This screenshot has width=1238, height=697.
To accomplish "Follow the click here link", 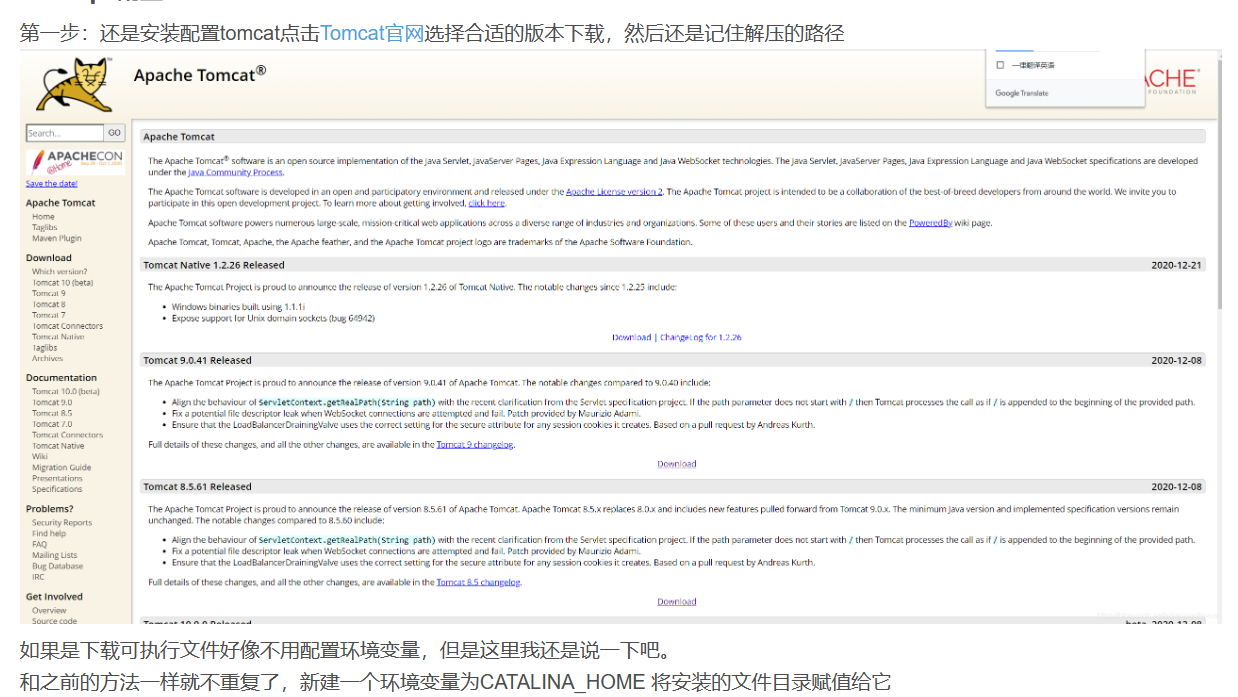I will [x=487, y=202].
